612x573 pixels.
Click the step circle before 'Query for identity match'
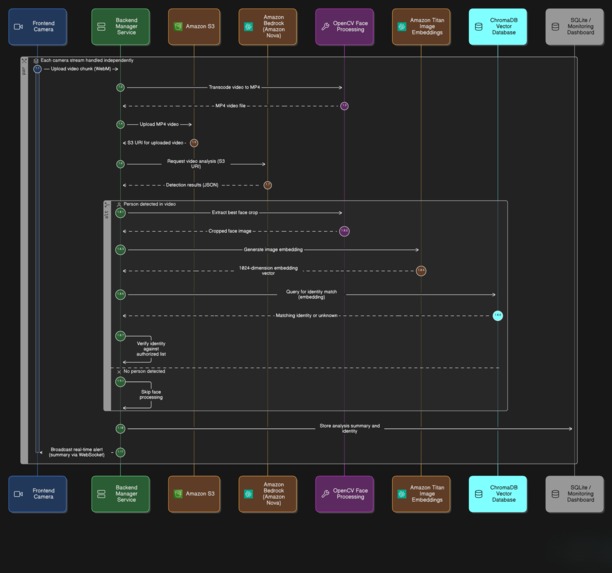[x=120, y=294]
